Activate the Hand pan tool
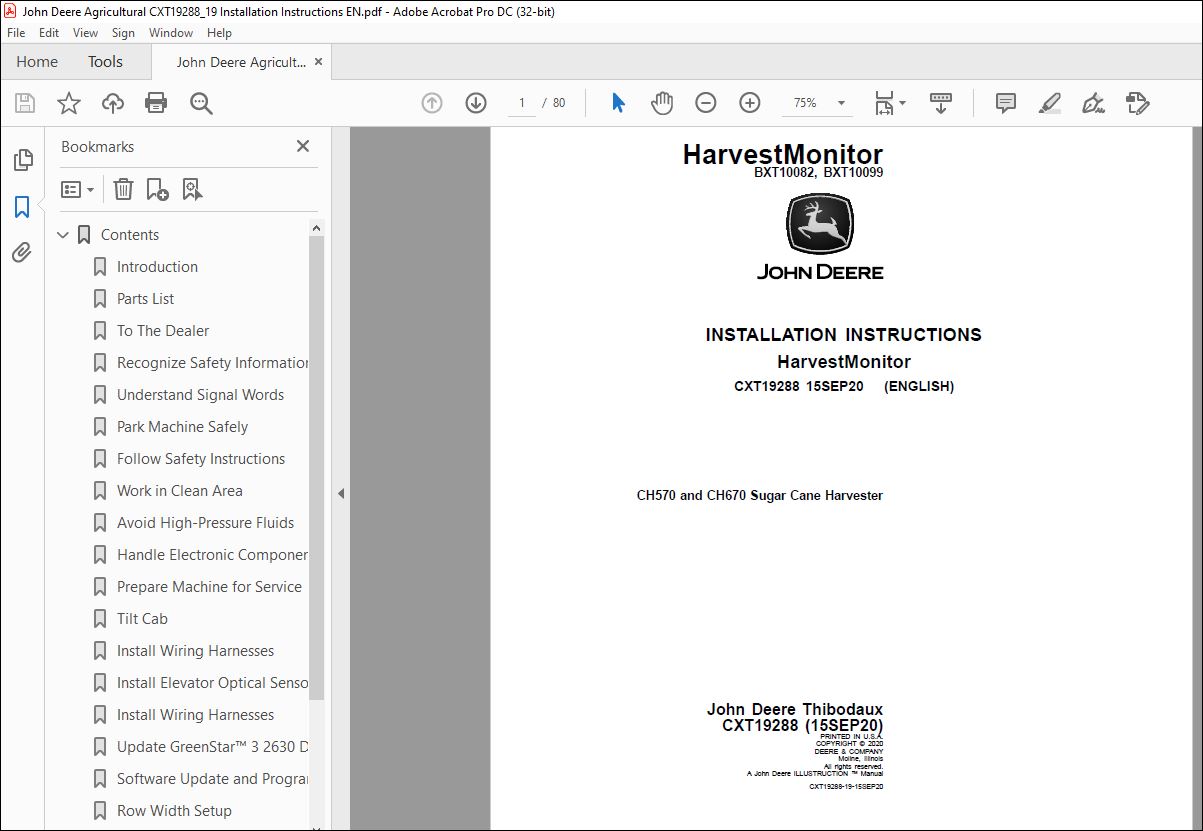The image size is (1203, 831). pyautogui.click(x=662, y=103)
